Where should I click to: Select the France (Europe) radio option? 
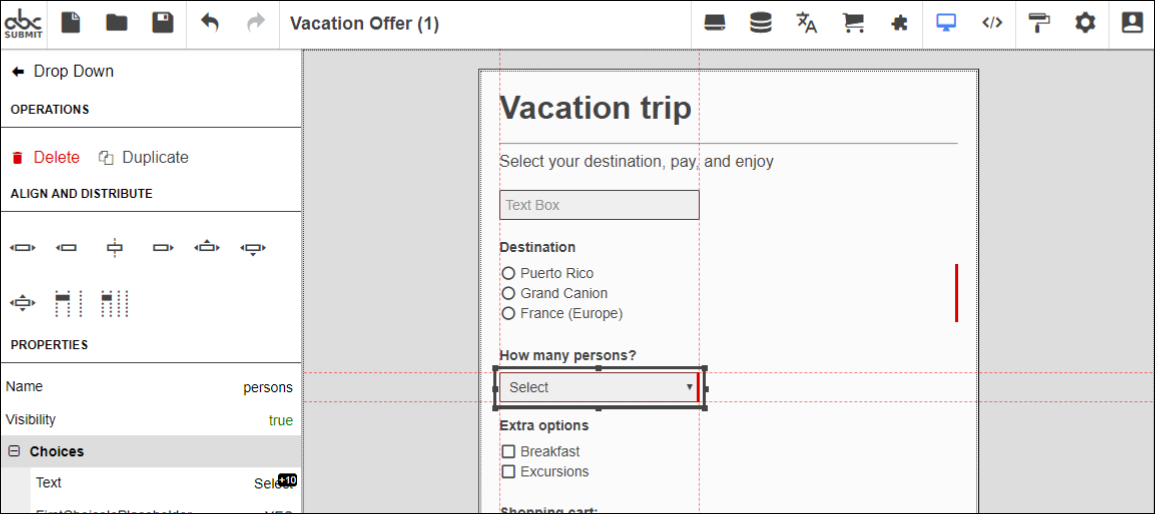click(508, 314)
